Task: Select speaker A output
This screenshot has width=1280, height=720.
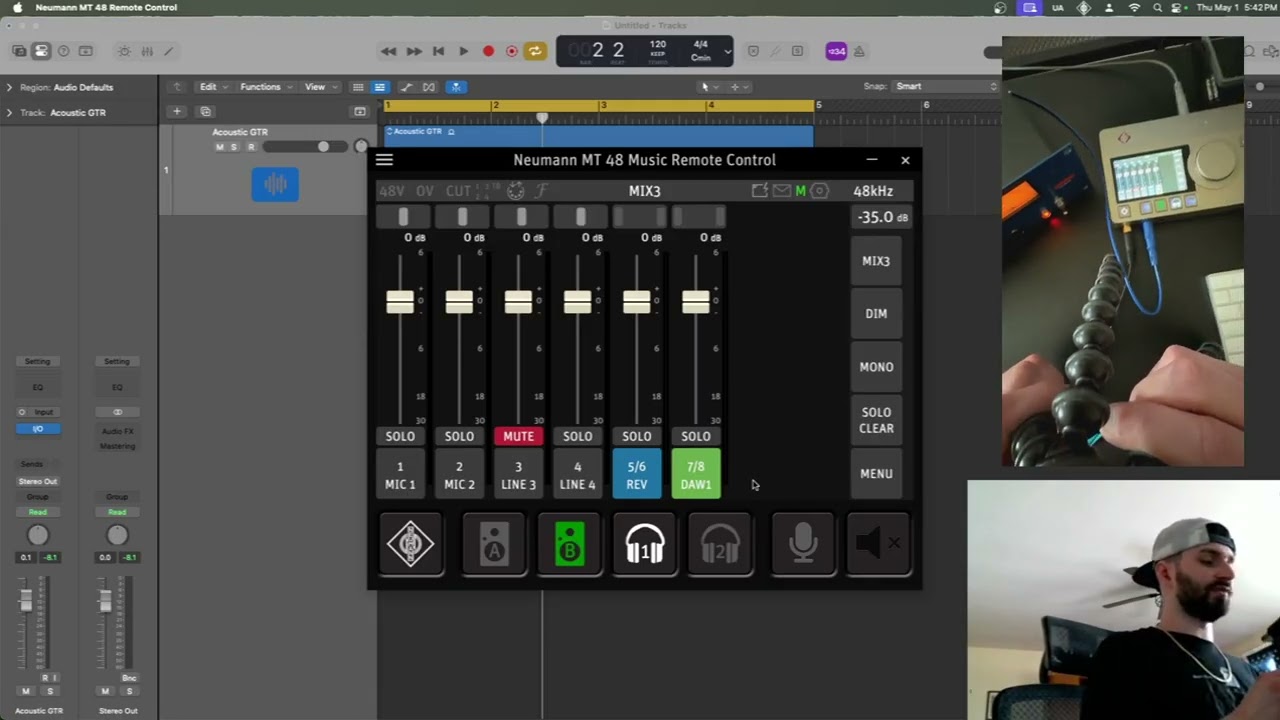Action: [494, 544]
